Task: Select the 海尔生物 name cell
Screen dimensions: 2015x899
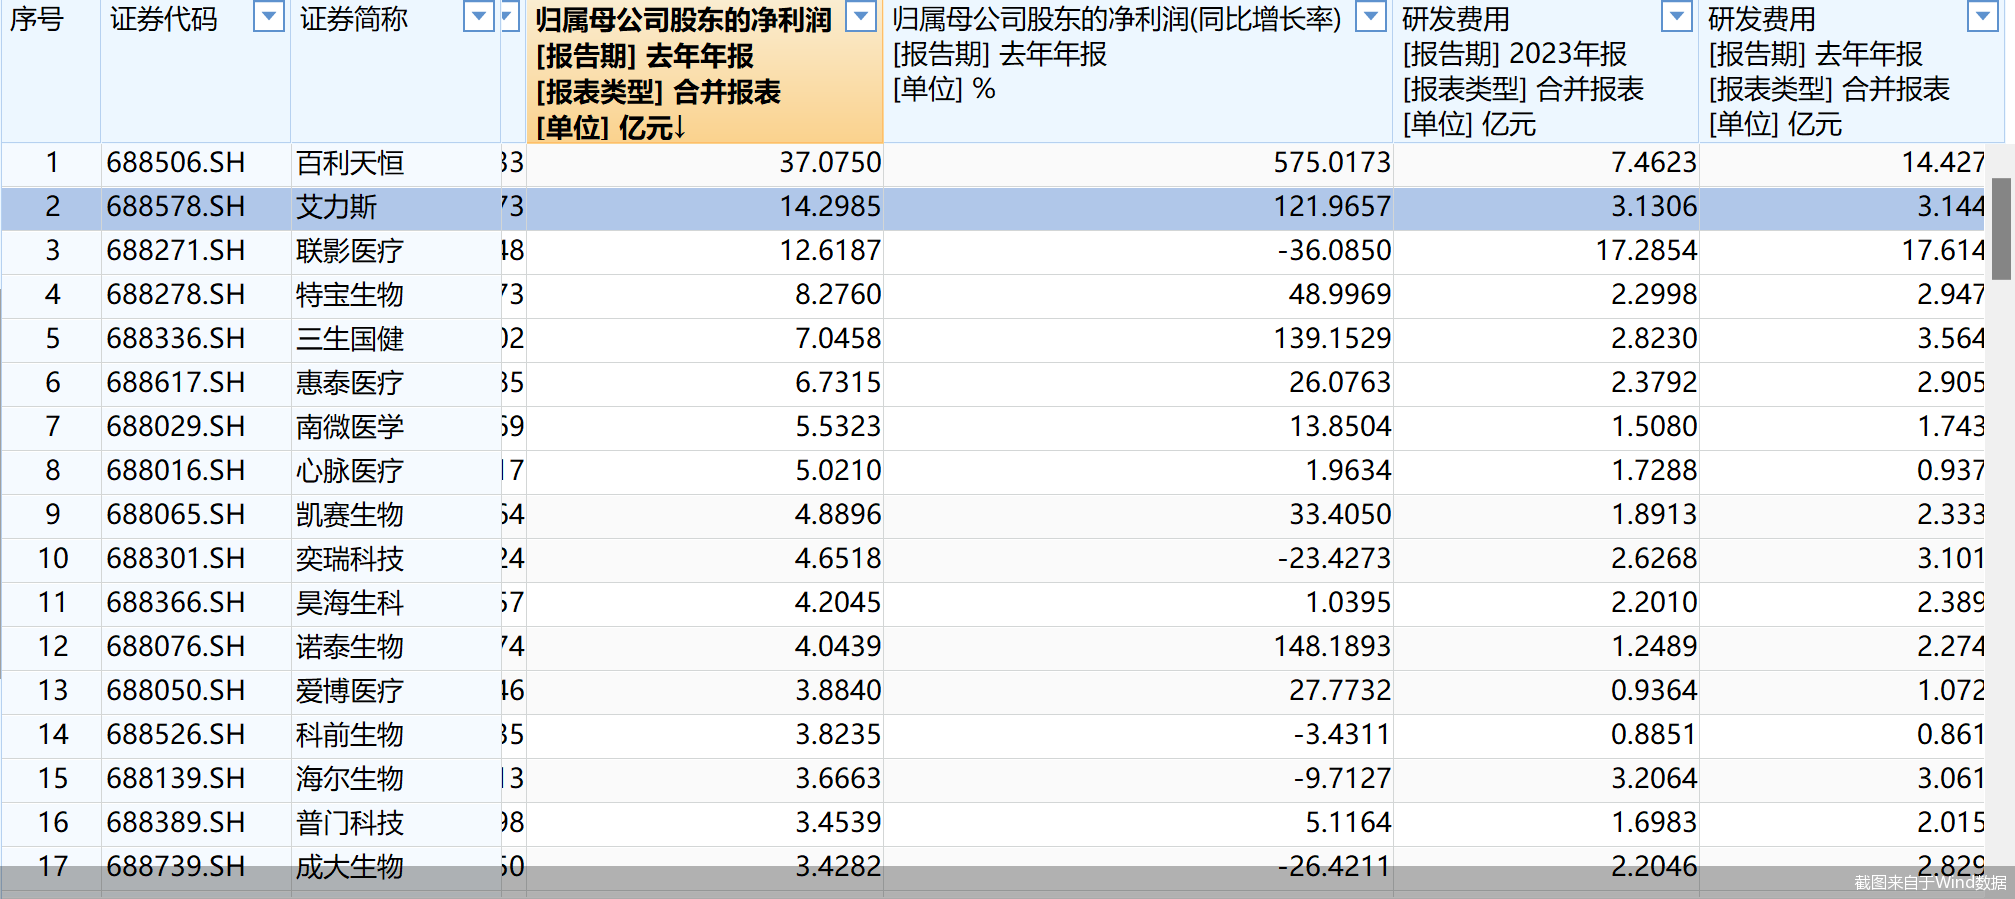Action: pyautogui.click(x=350, y=779)
